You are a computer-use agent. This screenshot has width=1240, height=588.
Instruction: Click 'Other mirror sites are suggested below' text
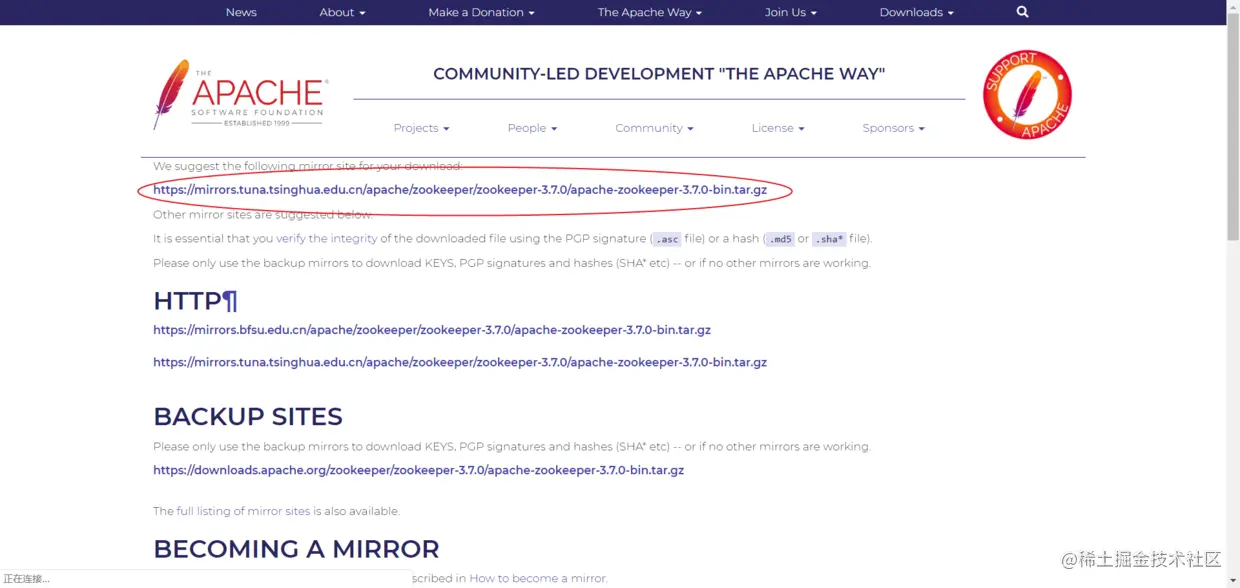pyautogui.click(x=263, y=214)
